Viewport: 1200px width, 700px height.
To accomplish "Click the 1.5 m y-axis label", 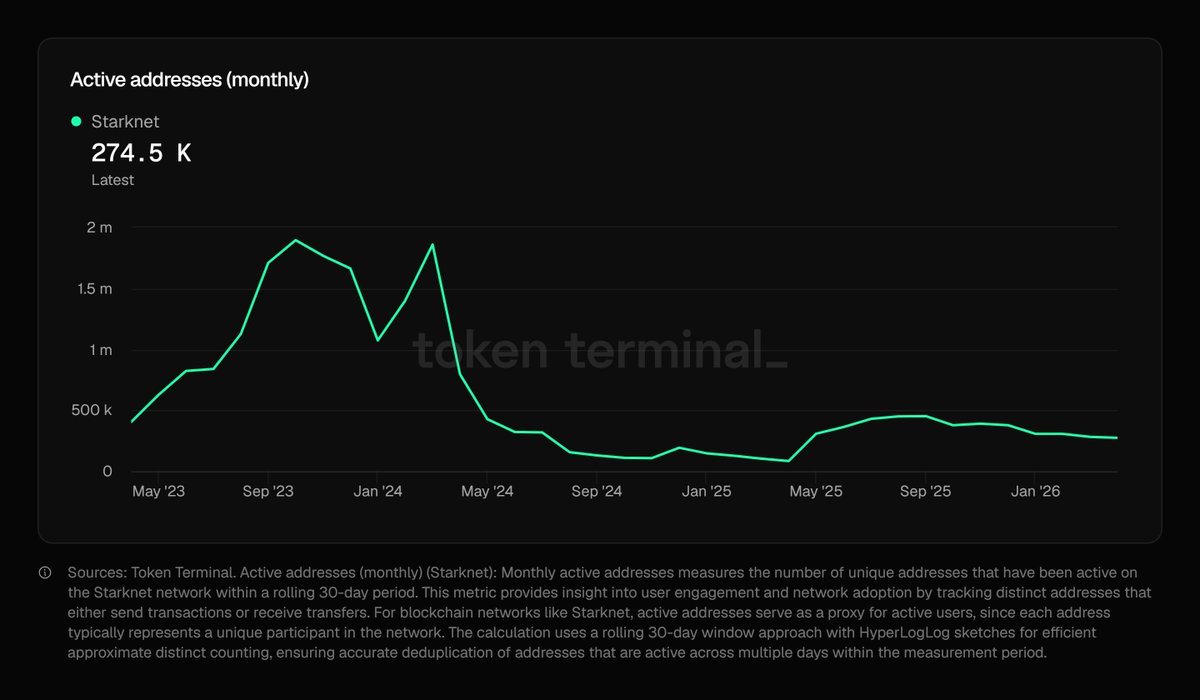I will (94, 289).
